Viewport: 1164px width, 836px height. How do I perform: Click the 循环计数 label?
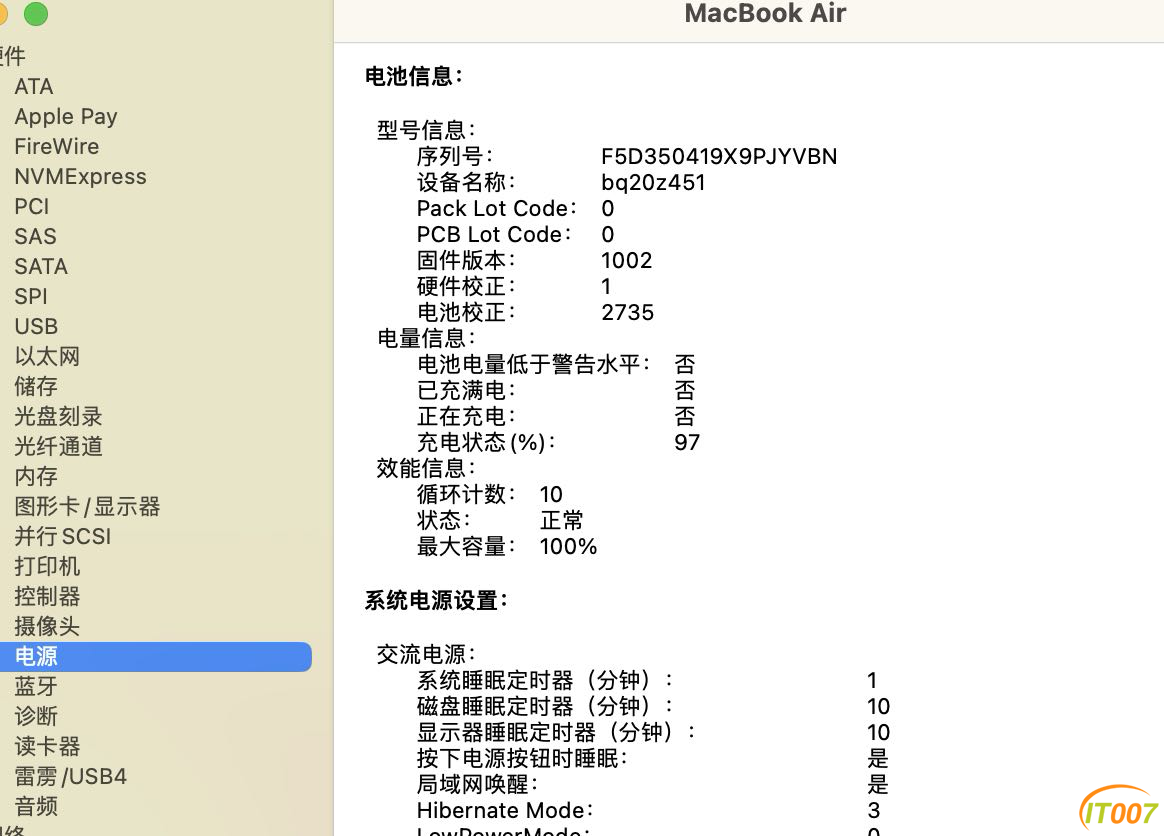[465, 494]
